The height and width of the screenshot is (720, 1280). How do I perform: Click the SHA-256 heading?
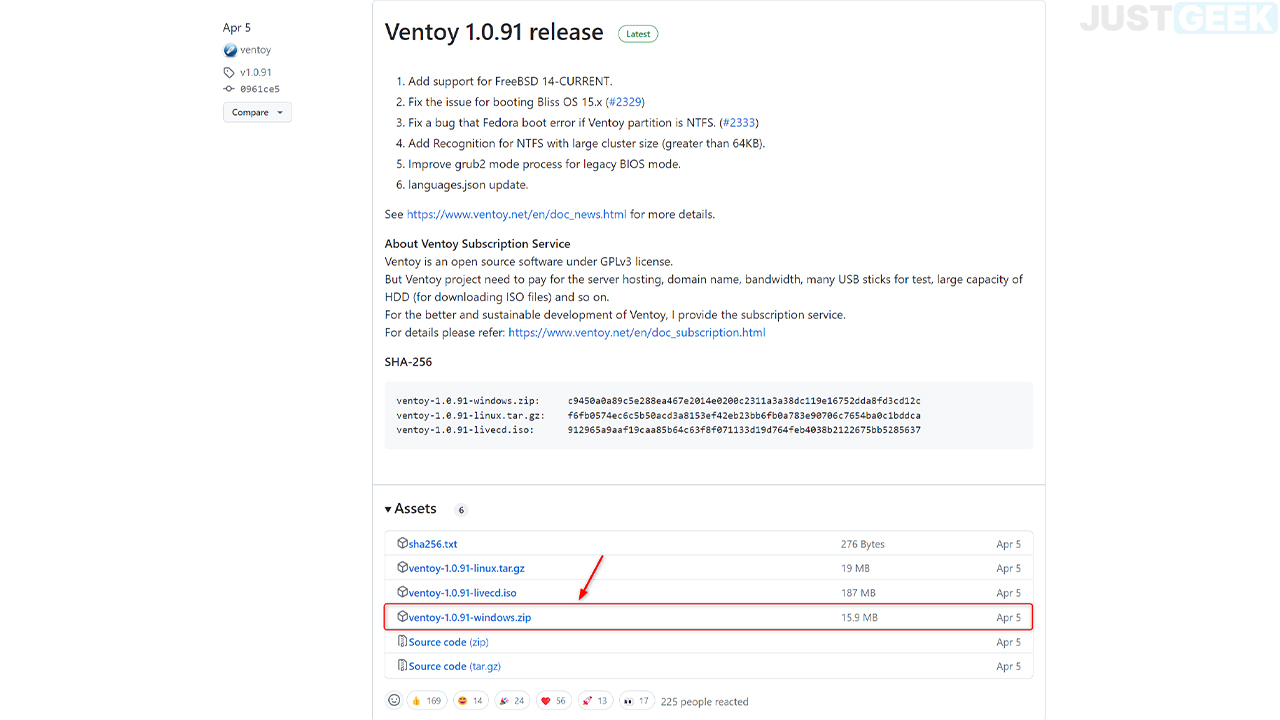click(408, 362)
